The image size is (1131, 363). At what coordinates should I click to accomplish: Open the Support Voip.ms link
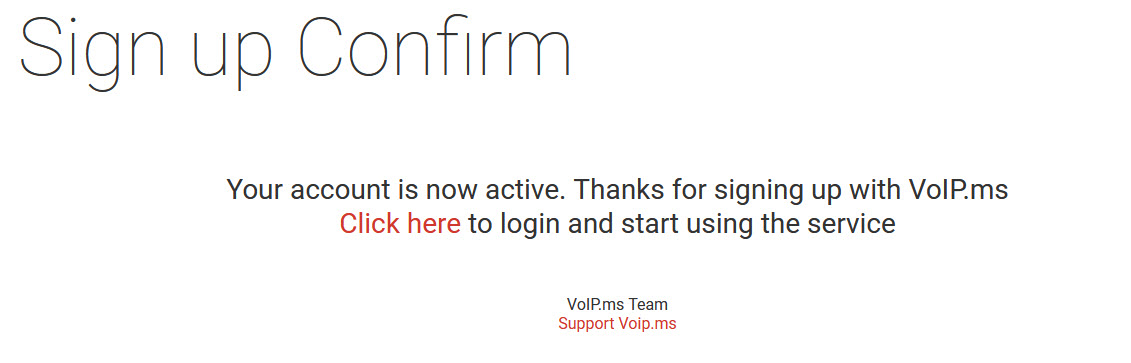617,323
